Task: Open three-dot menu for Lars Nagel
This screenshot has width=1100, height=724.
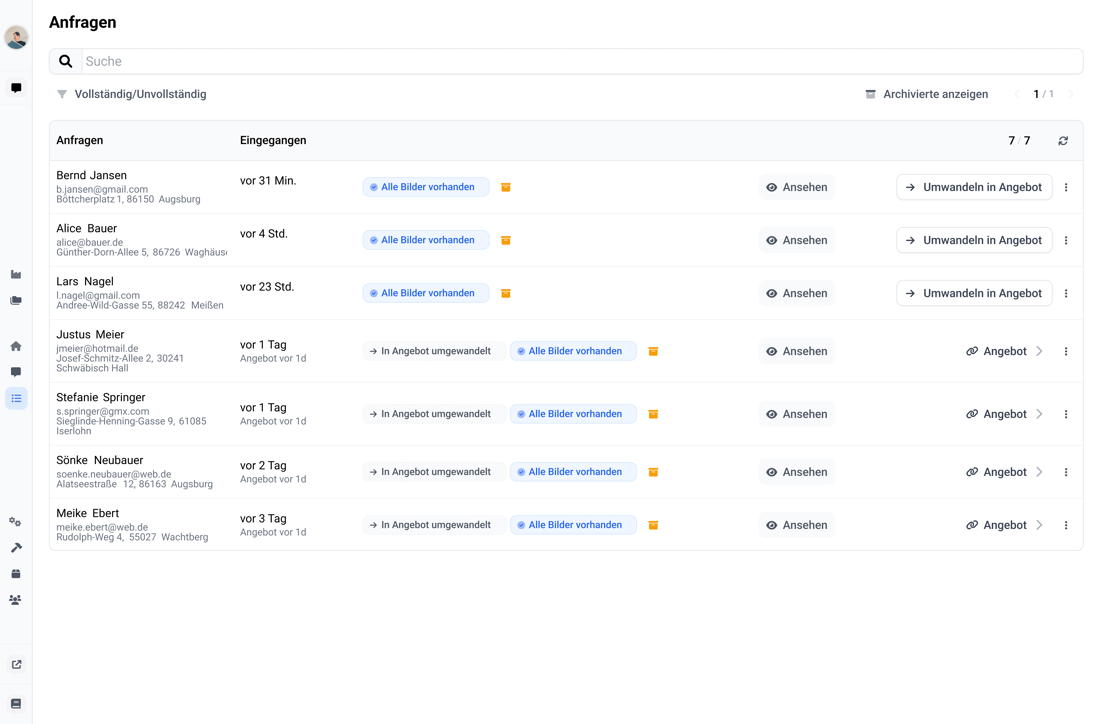Action: [1066, 293]
